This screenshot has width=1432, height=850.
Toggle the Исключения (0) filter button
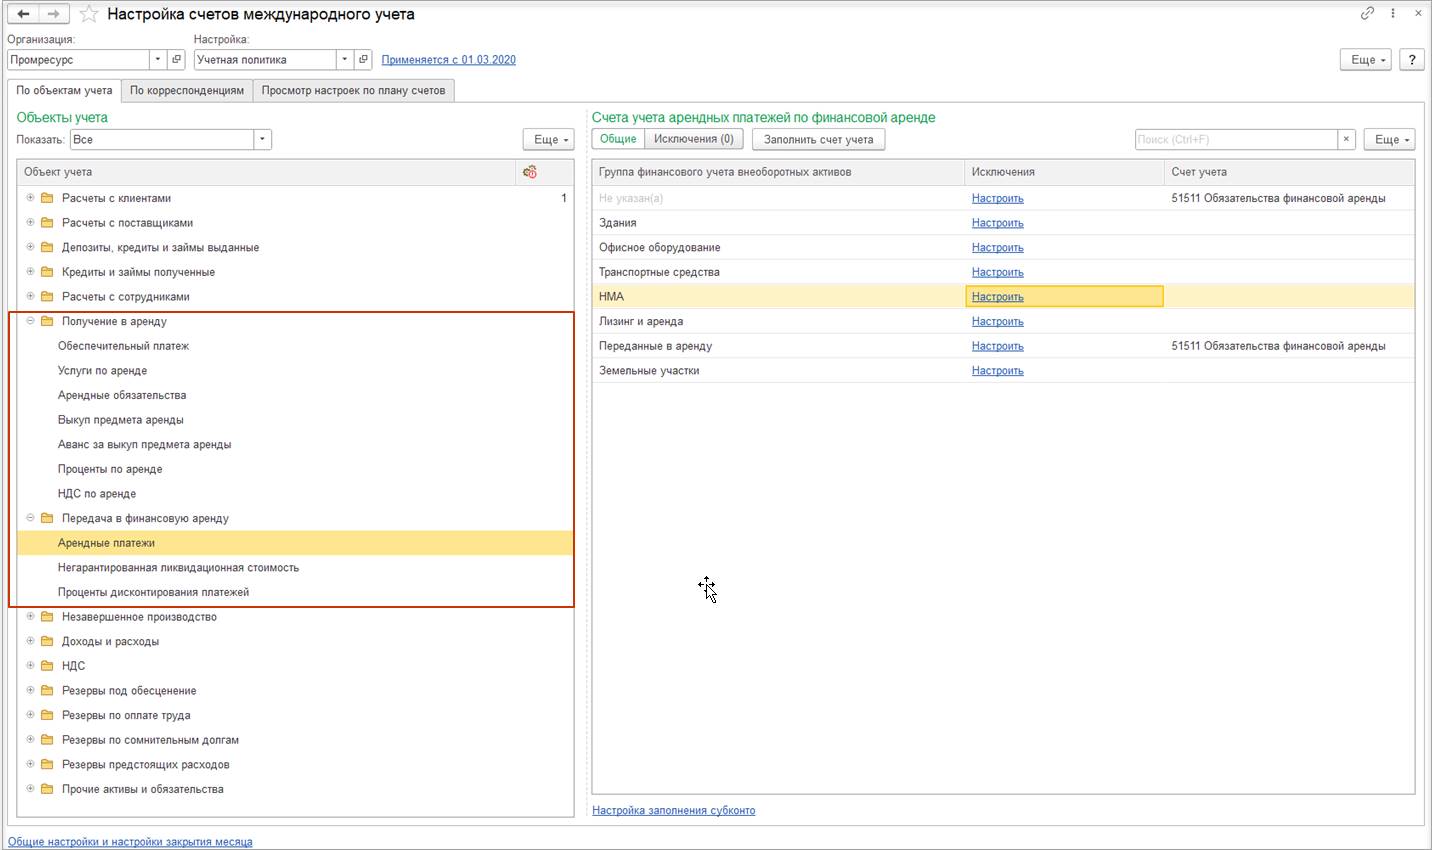point(693,140)
